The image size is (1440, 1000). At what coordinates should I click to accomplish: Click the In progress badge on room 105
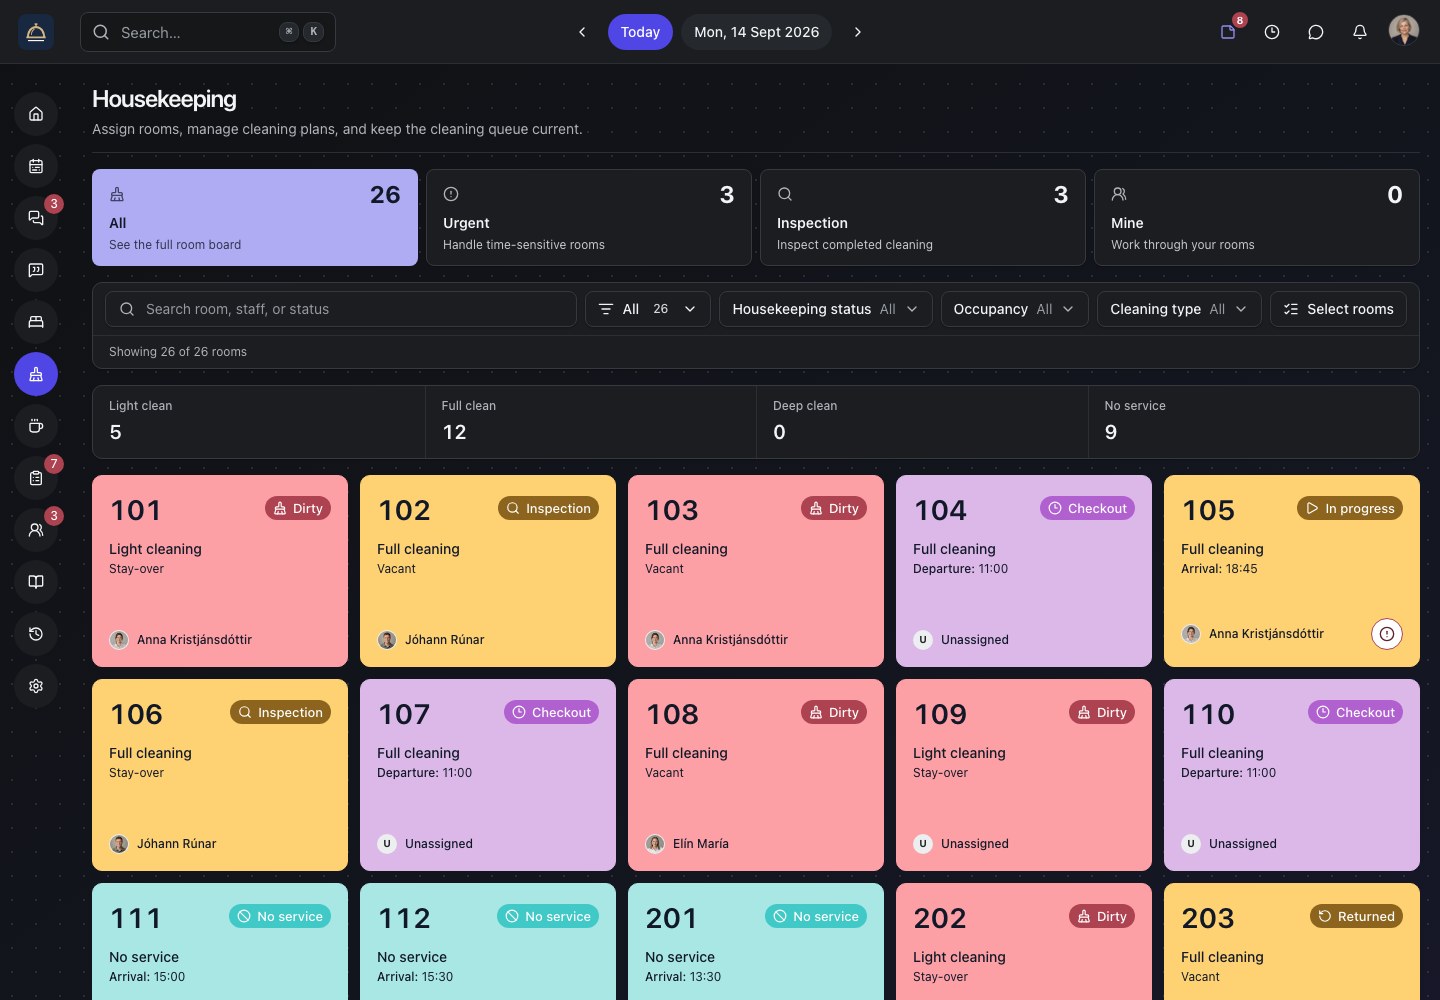tap(1350, 508)
